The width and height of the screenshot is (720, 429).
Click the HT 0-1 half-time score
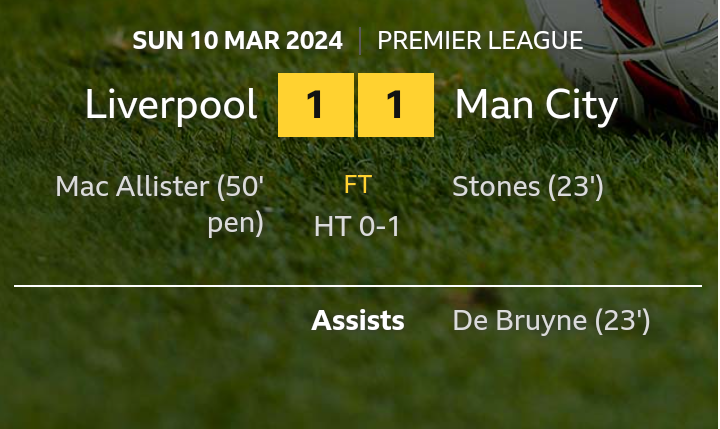(357, 227)
